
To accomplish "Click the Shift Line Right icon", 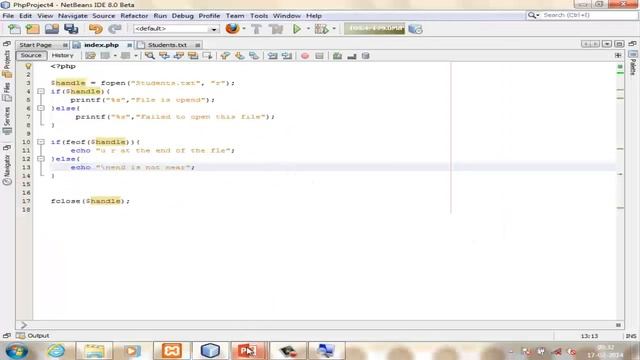I will [x=287, y=56].
